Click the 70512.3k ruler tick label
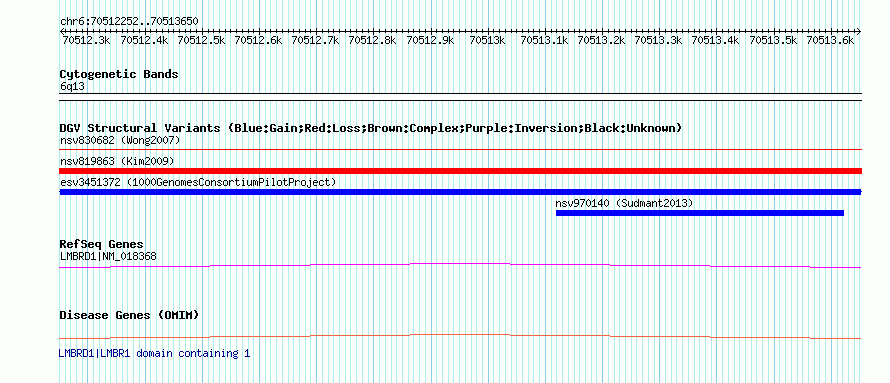890x383 pixels. click(86, 40)
